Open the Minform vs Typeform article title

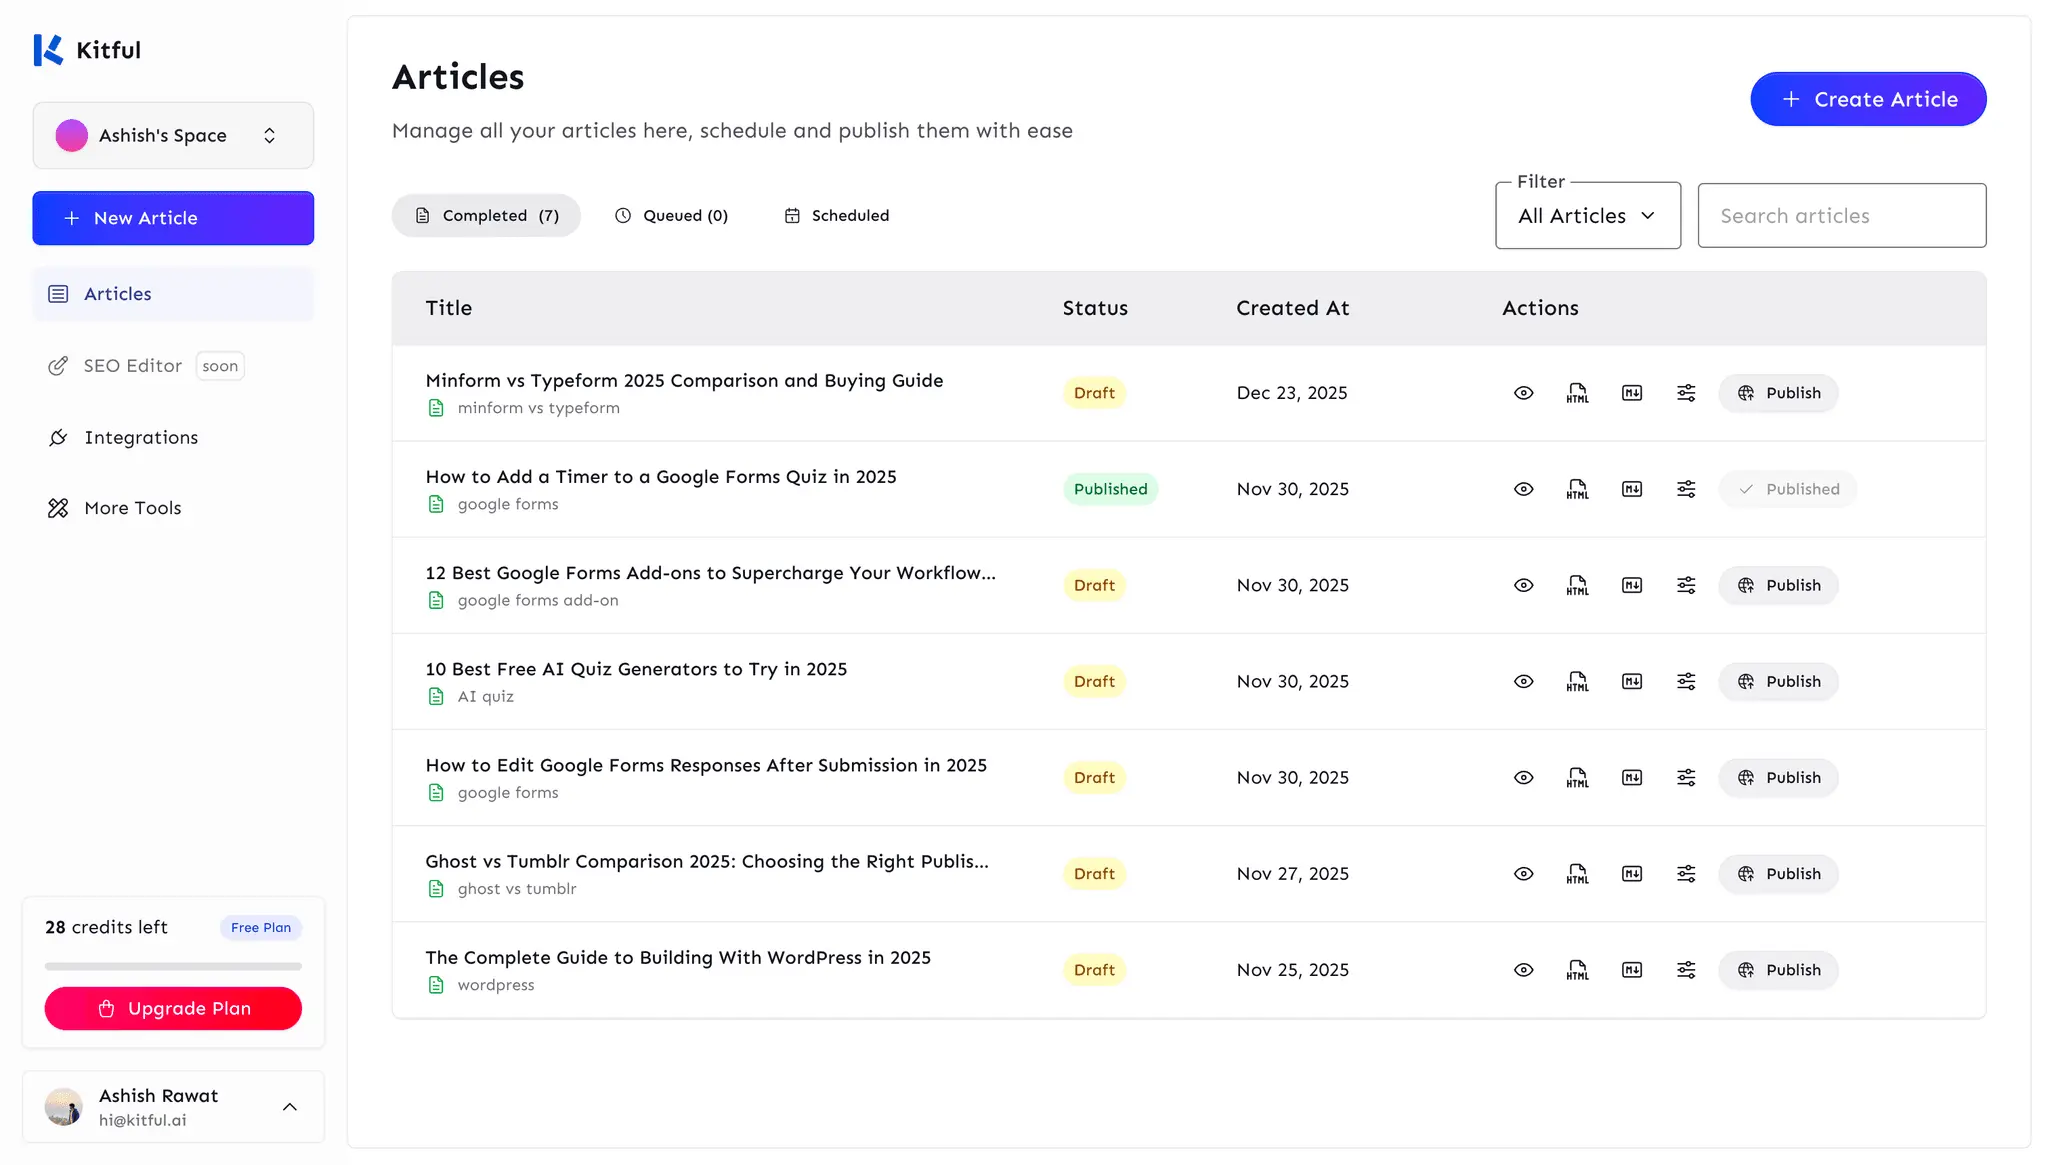pyautogui.click(x=684, y=380)
